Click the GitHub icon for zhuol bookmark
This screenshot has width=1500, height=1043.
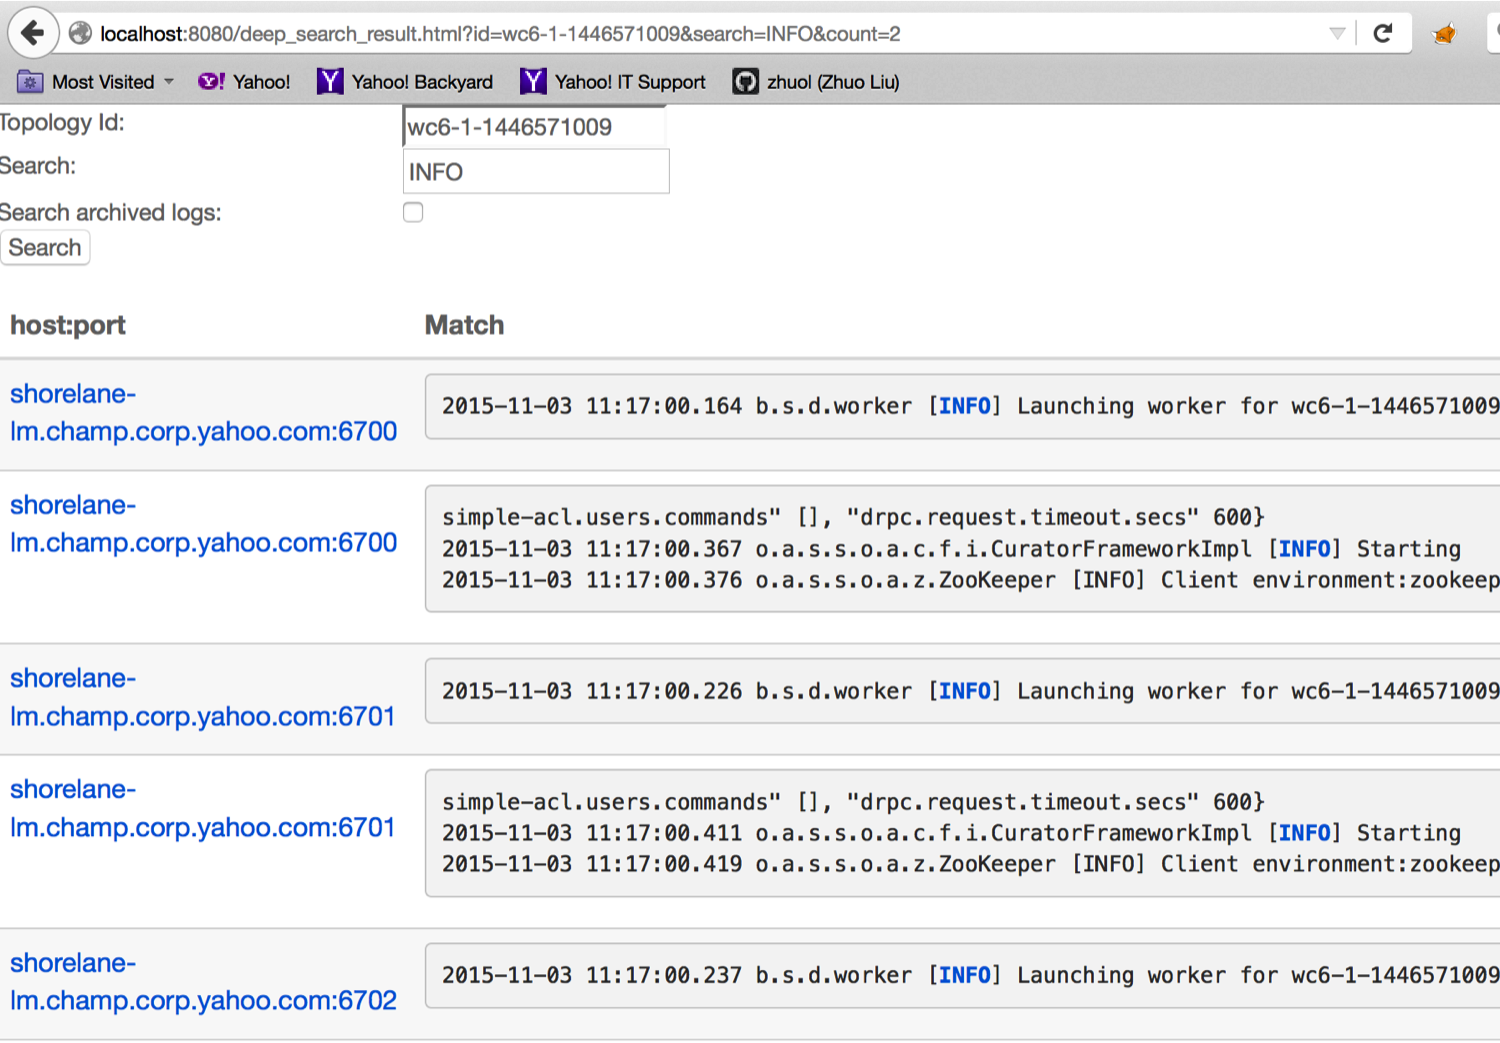[x=745, y=81]
